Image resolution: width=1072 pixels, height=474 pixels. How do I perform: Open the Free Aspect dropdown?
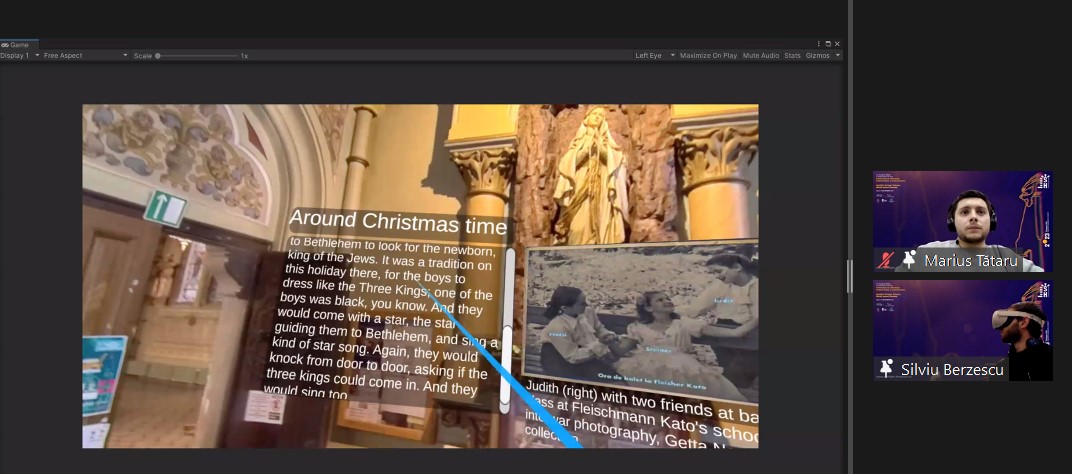pos(85,56)
